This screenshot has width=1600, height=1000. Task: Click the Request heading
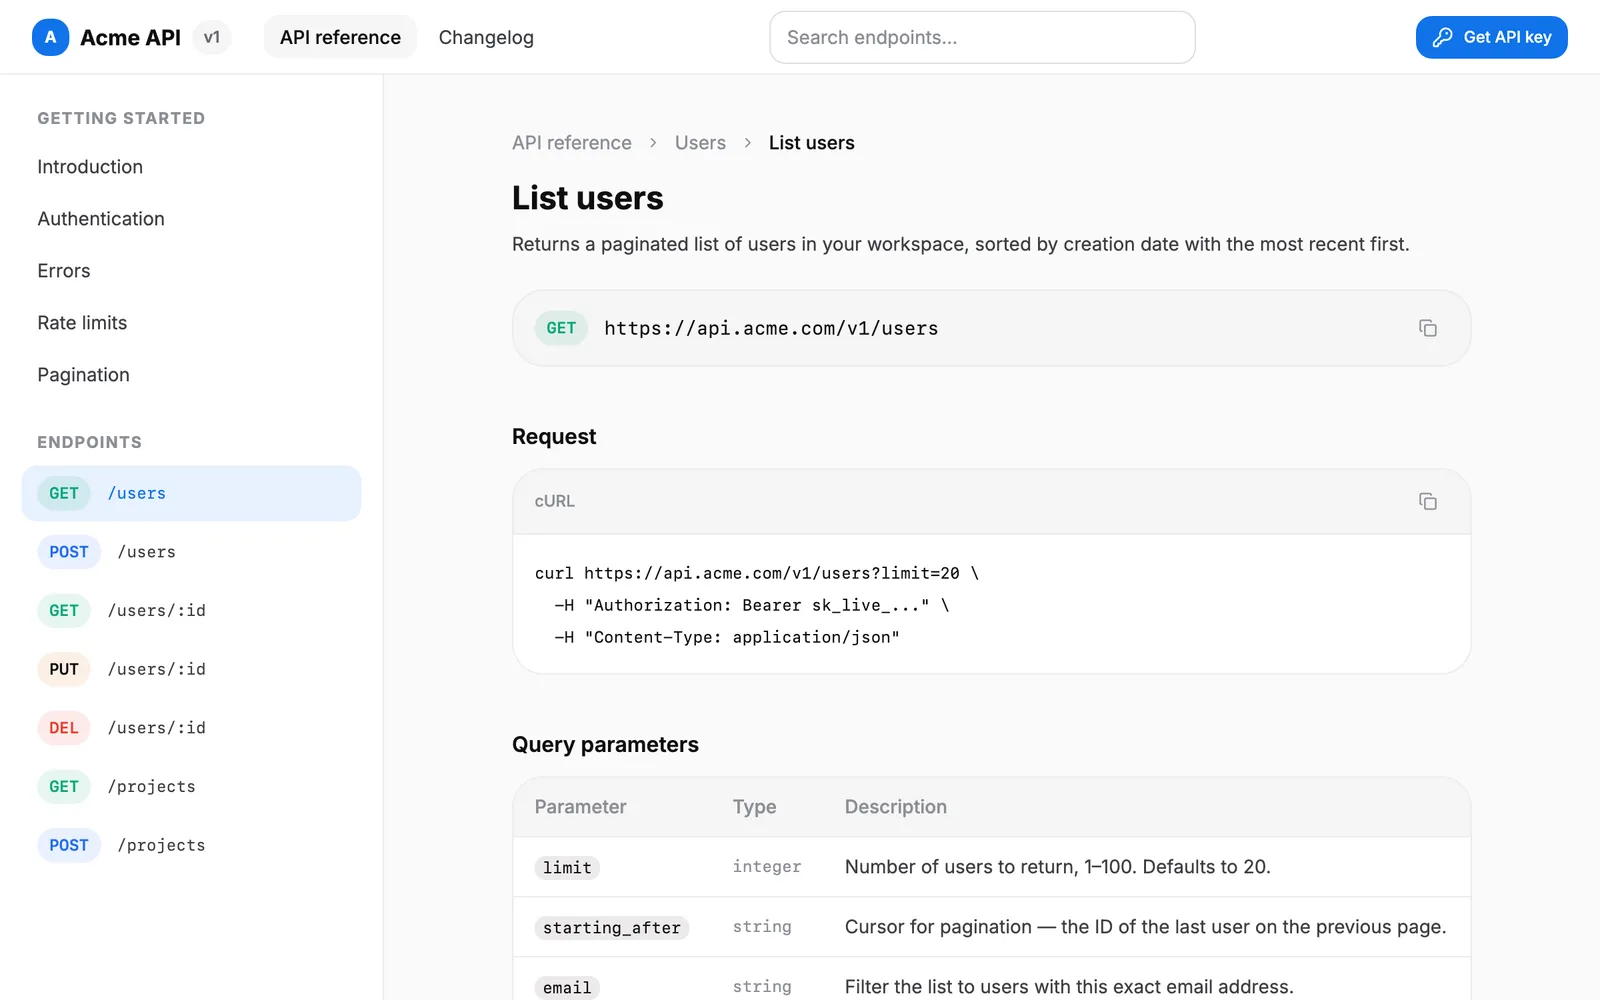554,437
